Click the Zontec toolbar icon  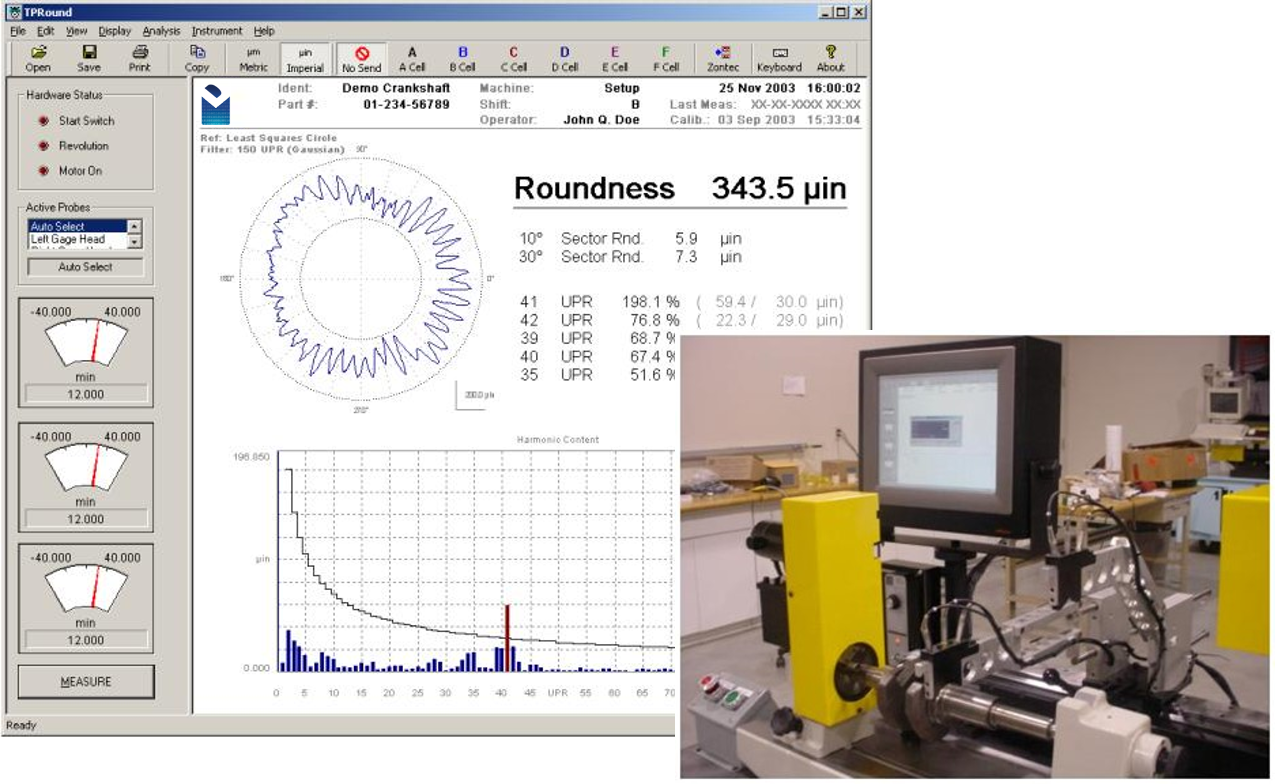pos(722,59)
